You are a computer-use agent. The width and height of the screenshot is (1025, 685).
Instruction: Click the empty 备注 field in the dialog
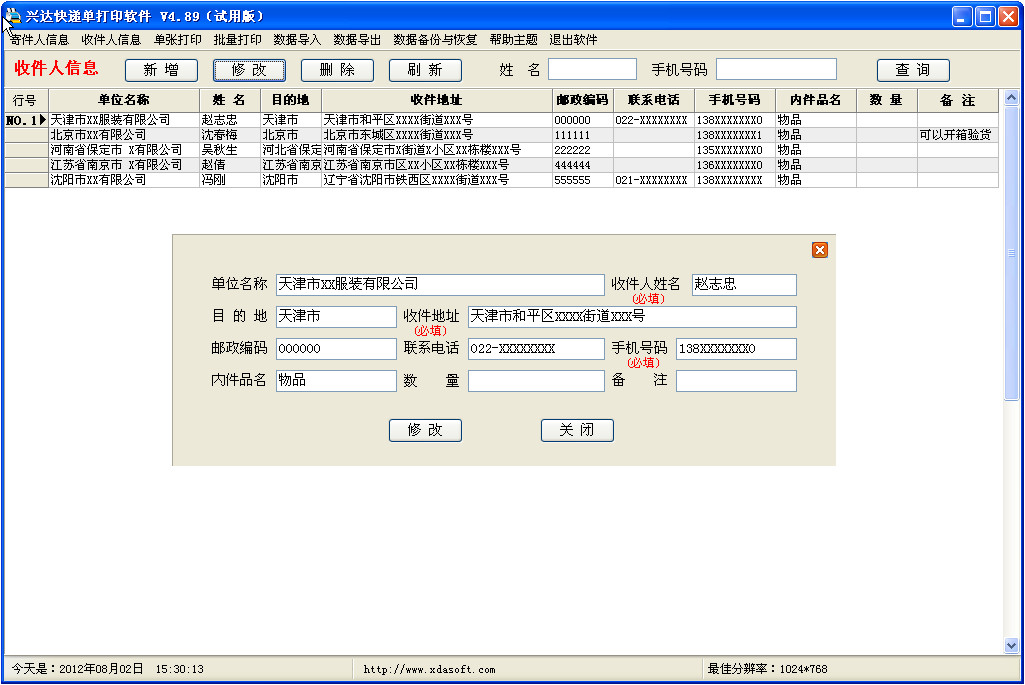pyautogui.click(x=736, y=380)
